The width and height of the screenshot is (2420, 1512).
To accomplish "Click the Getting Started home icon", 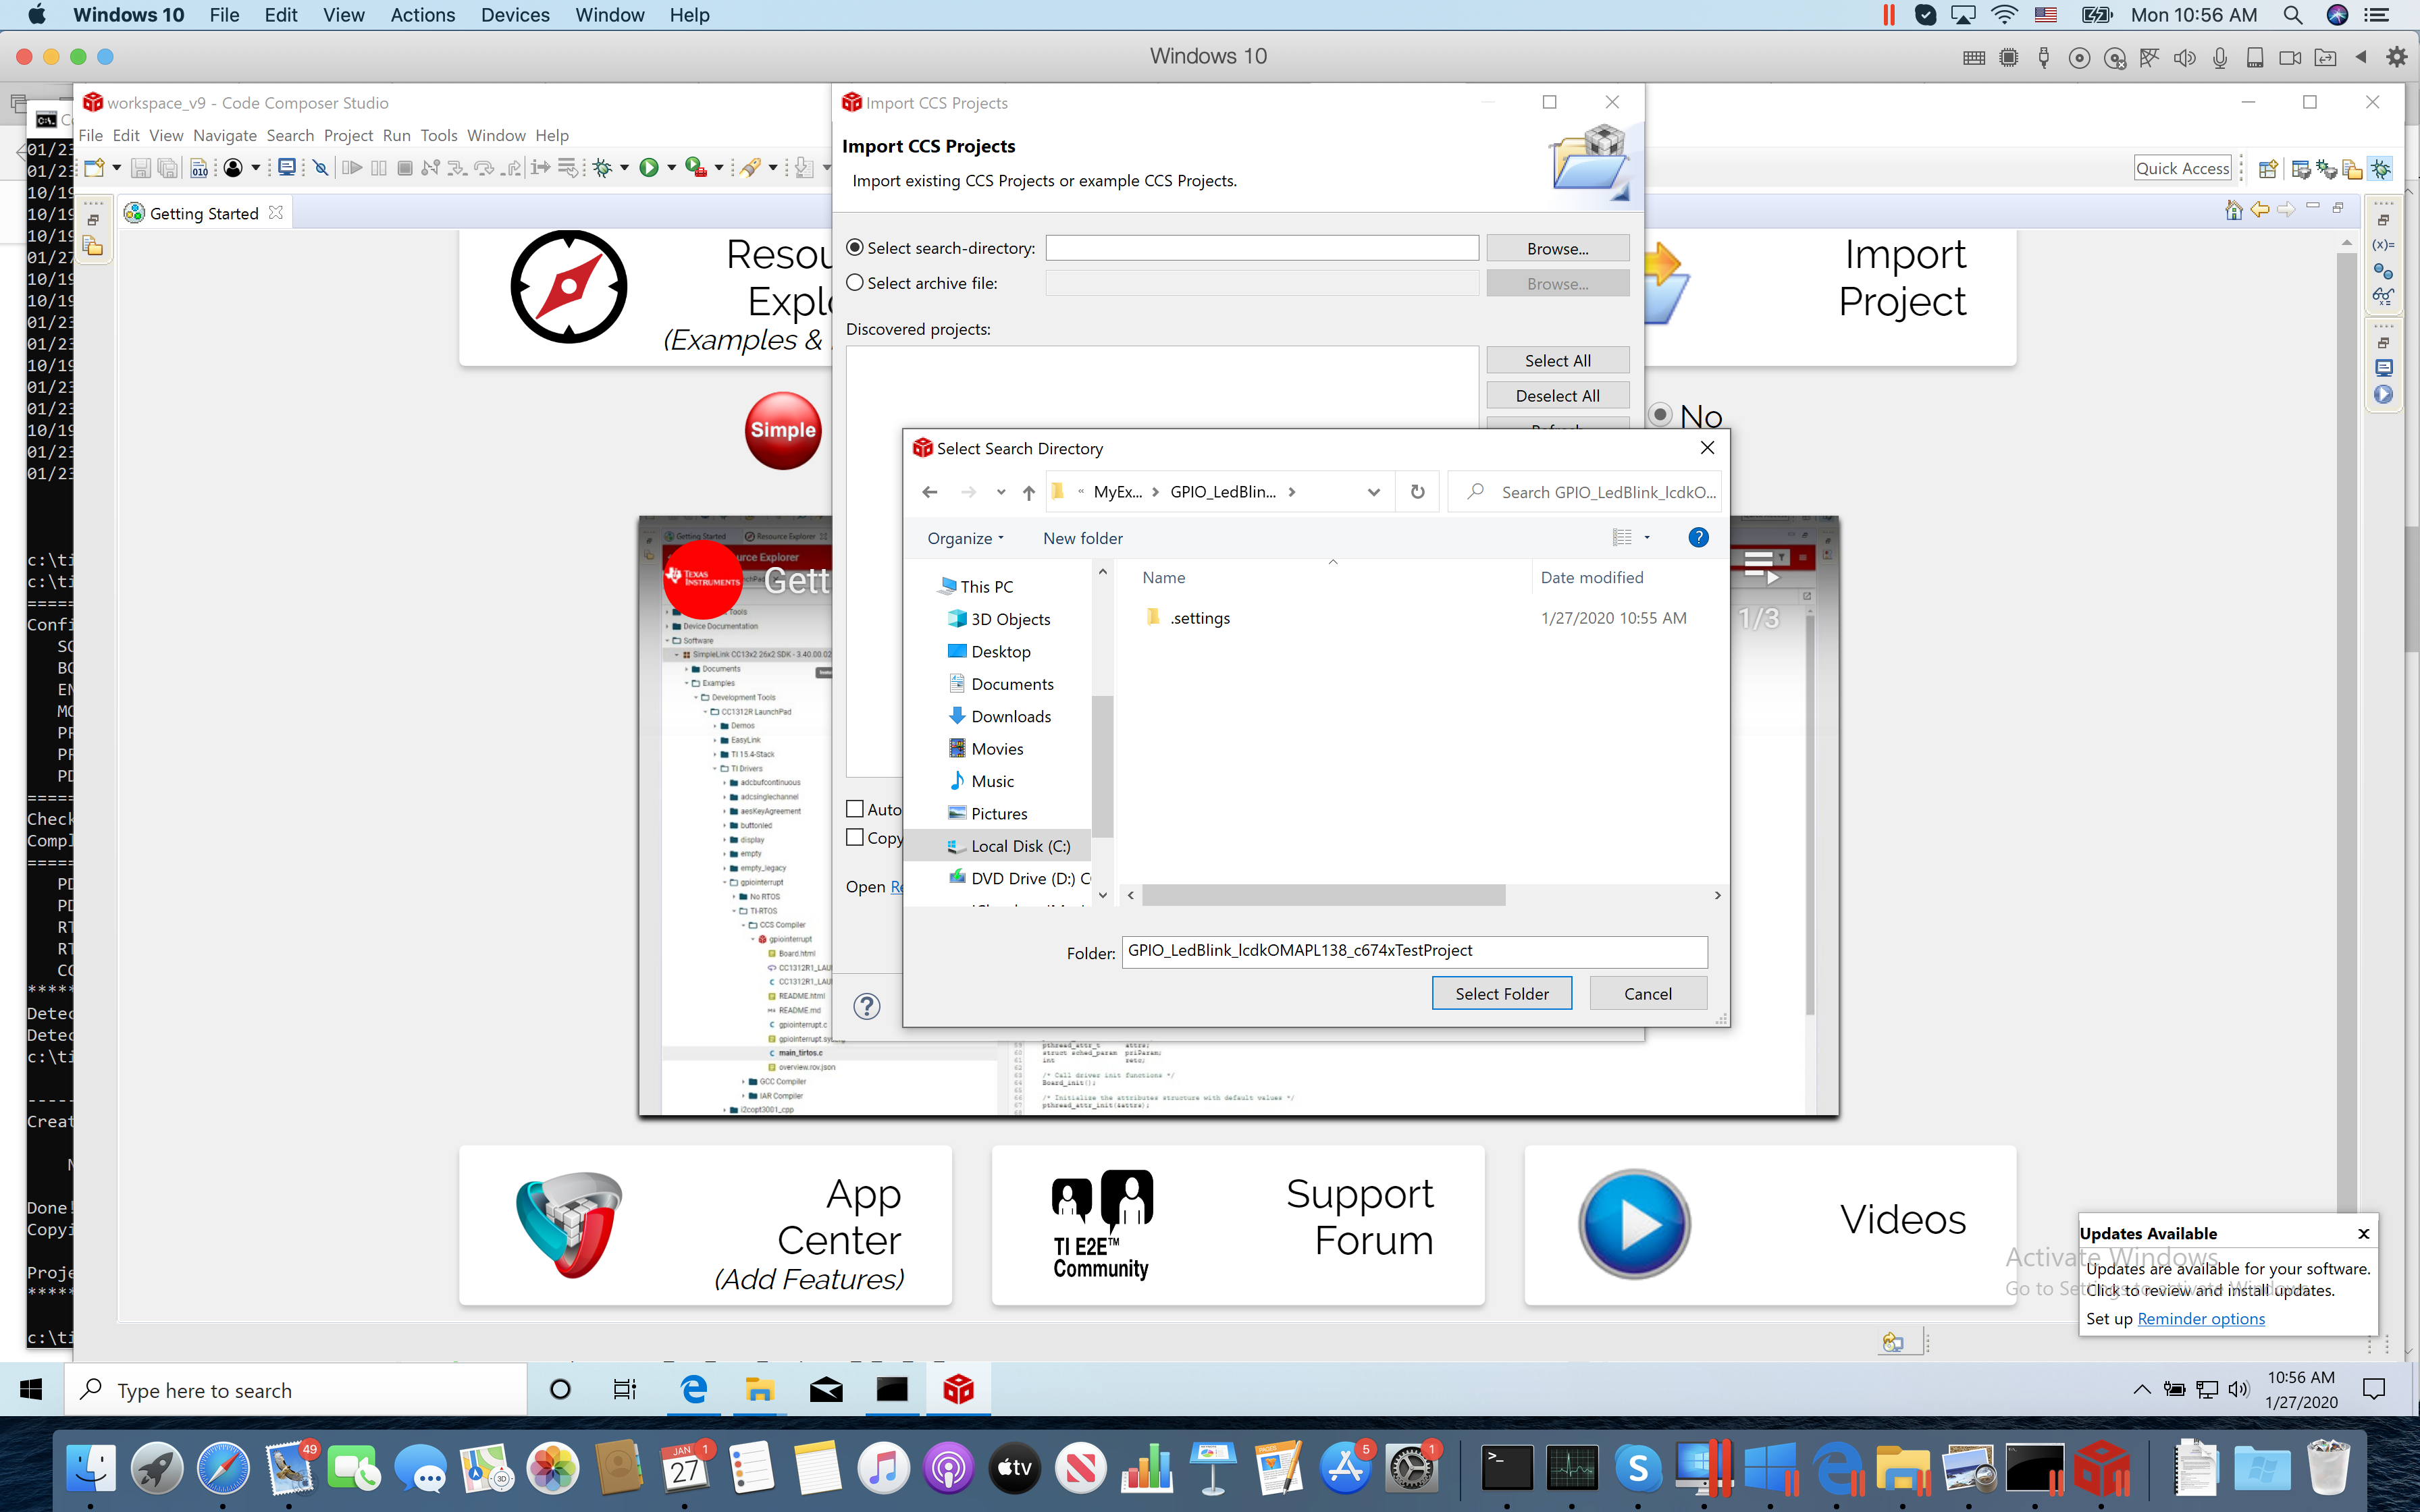I will [2233, 210].
